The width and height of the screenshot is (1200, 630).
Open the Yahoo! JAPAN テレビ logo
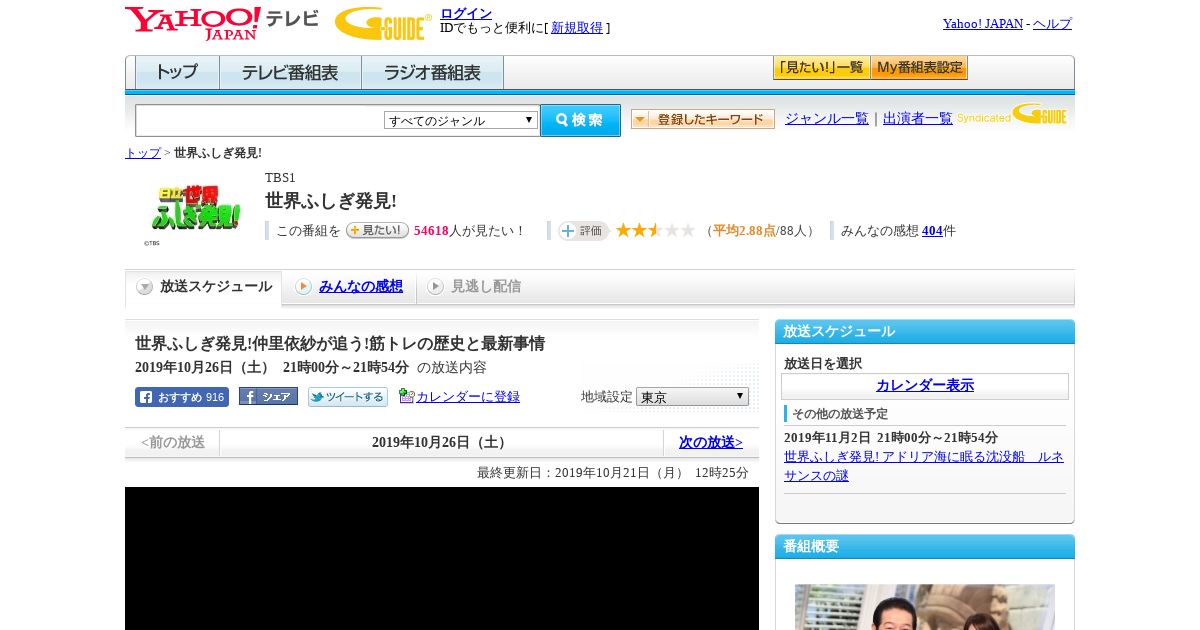[222, 23]
